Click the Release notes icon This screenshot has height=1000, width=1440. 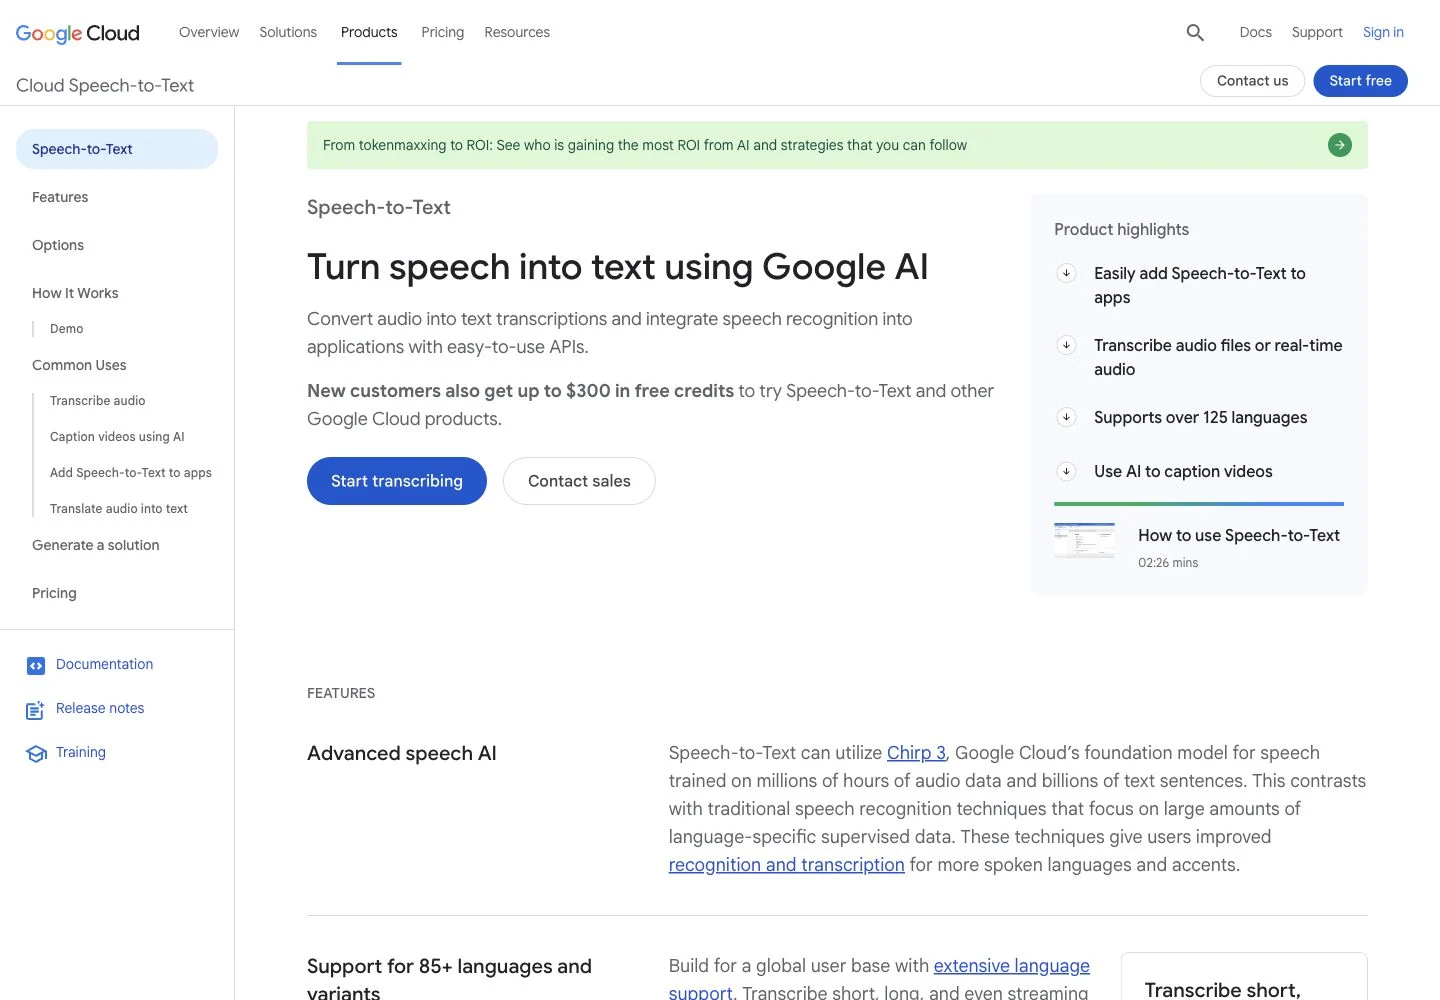pyautogui.click(x=35, y=710)
